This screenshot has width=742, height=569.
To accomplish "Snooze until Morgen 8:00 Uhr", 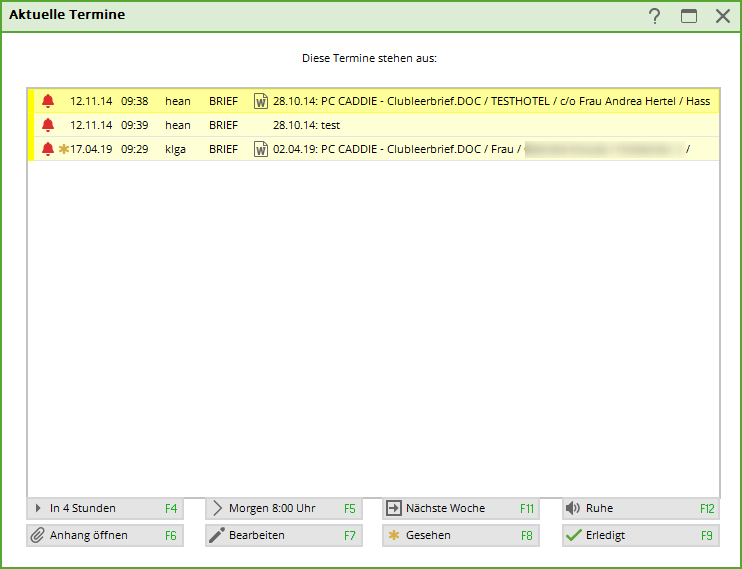I will click(283, 508).
